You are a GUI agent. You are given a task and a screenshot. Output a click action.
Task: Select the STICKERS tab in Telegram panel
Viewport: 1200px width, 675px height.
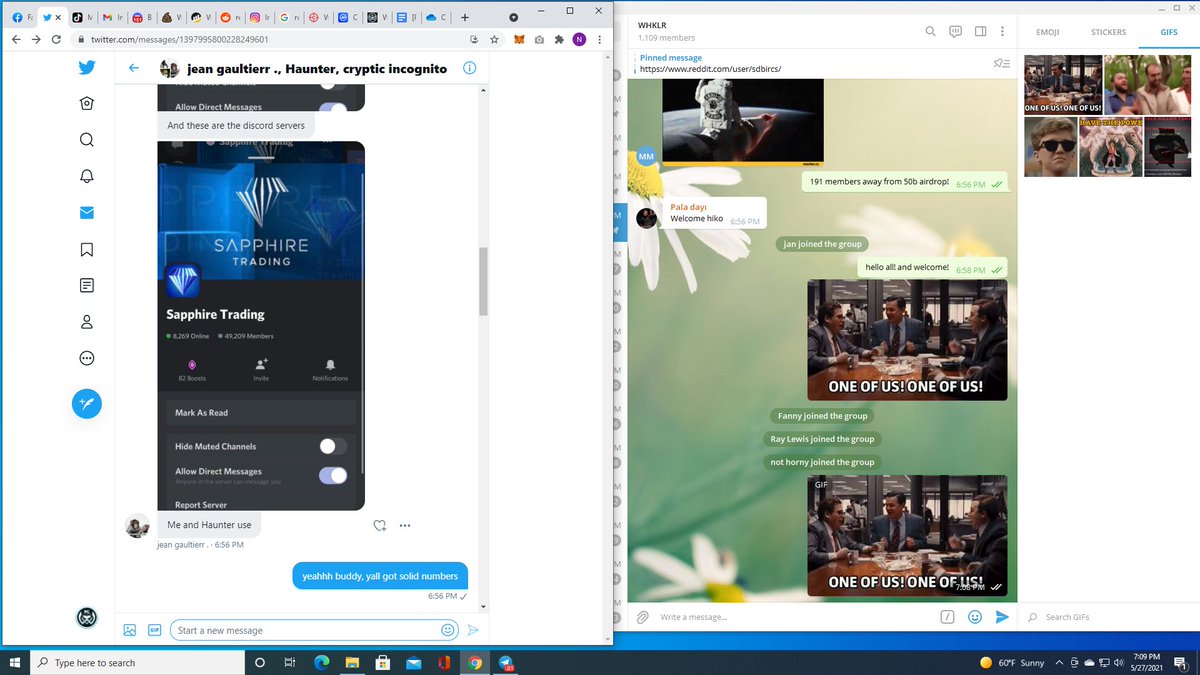click(1108, 32)
